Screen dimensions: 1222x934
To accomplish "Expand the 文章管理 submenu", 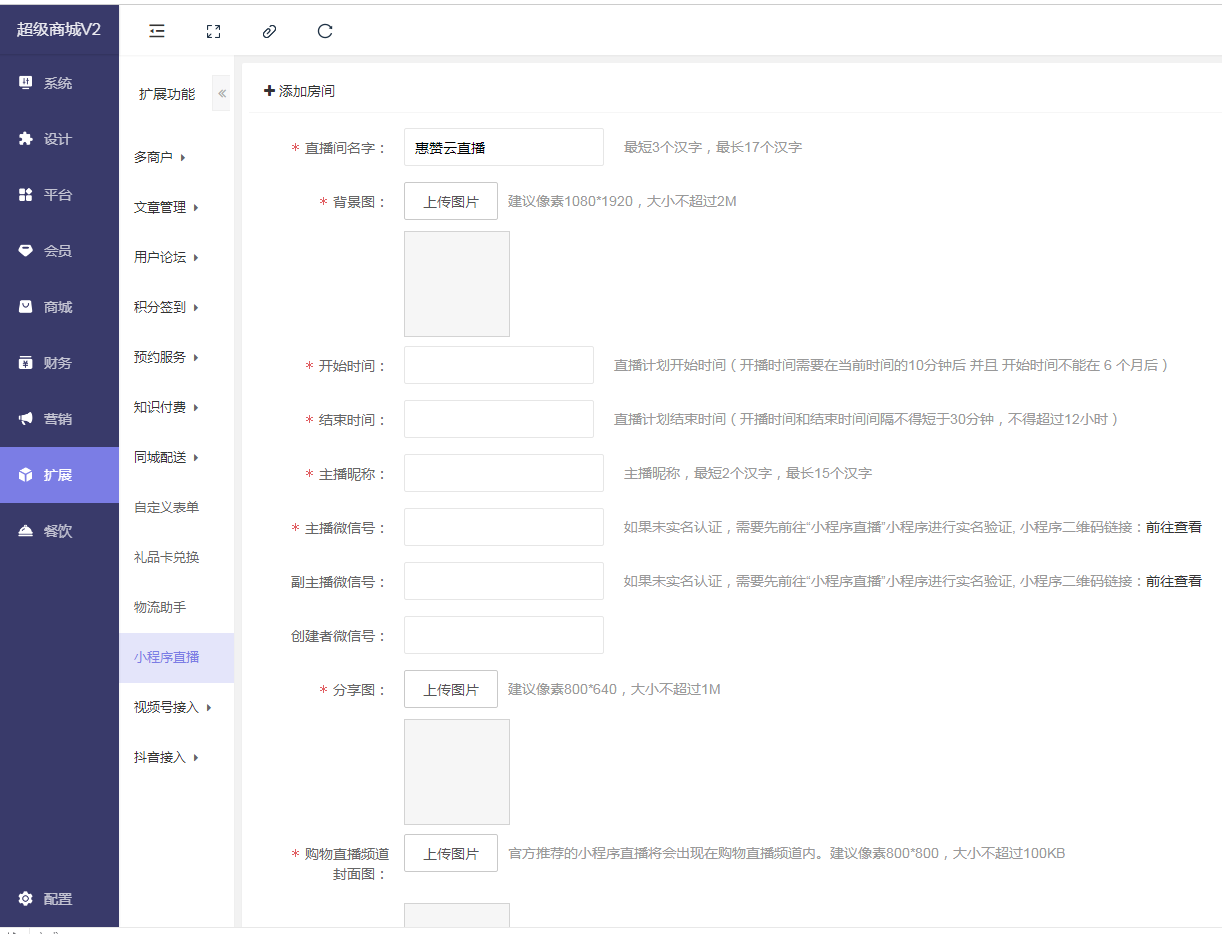I will [166, 207].
